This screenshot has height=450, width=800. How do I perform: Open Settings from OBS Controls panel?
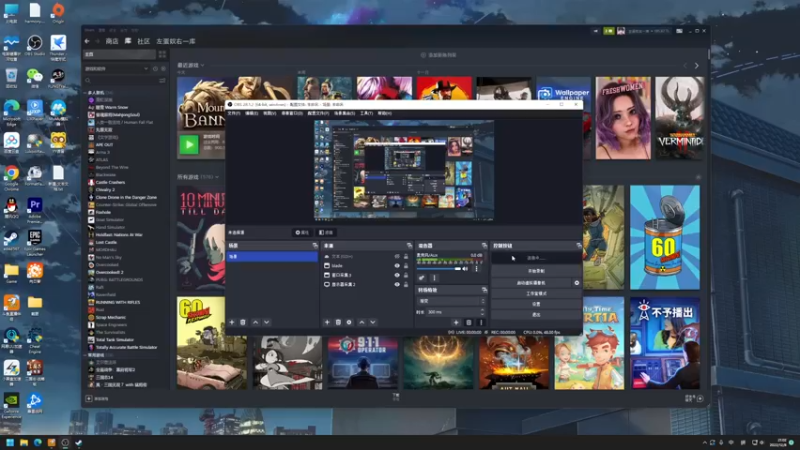(x=536, y=304)
